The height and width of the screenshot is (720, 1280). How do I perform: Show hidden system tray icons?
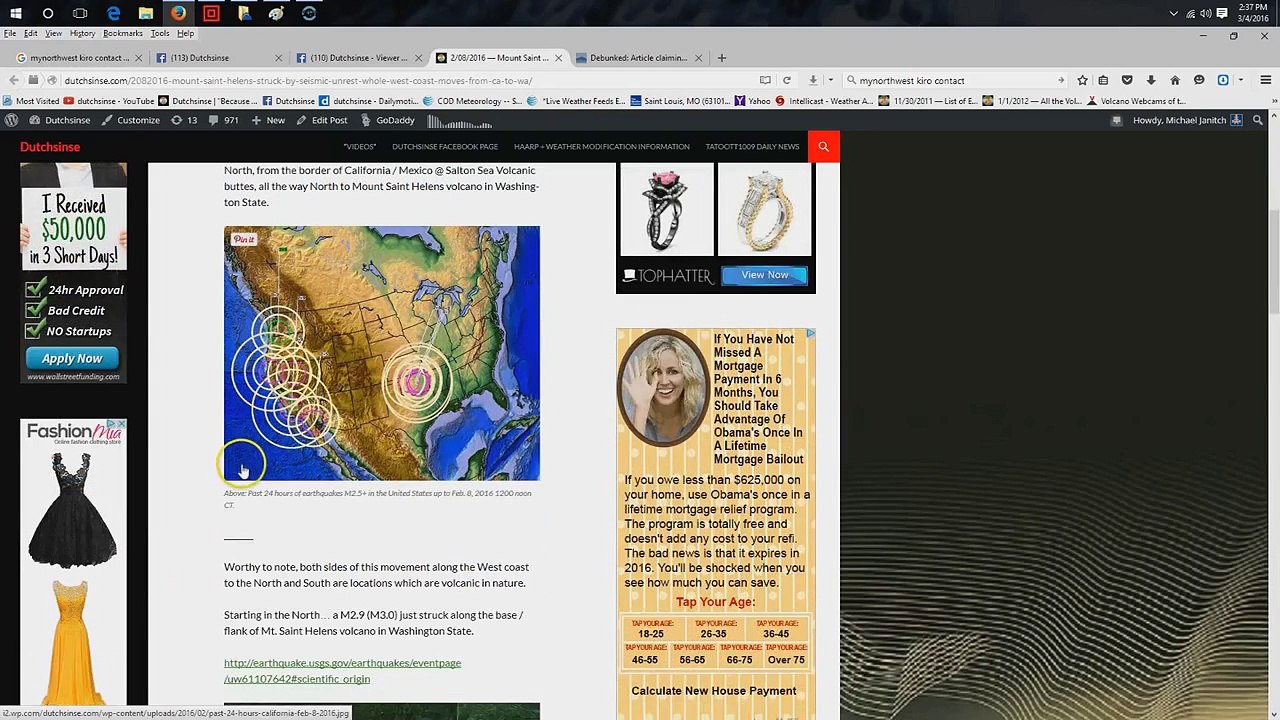1174,13
